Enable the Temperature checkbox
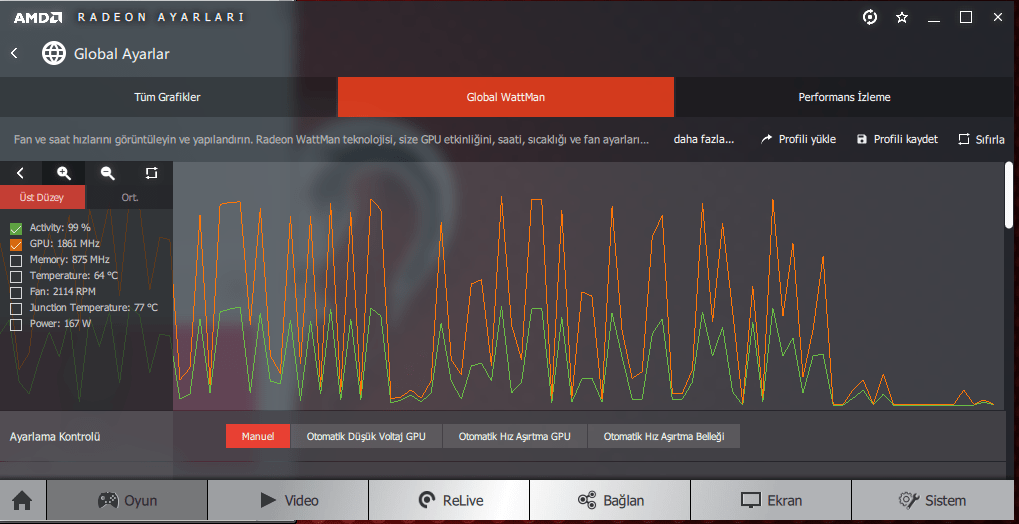1019x524 pixels. point(16,277)
